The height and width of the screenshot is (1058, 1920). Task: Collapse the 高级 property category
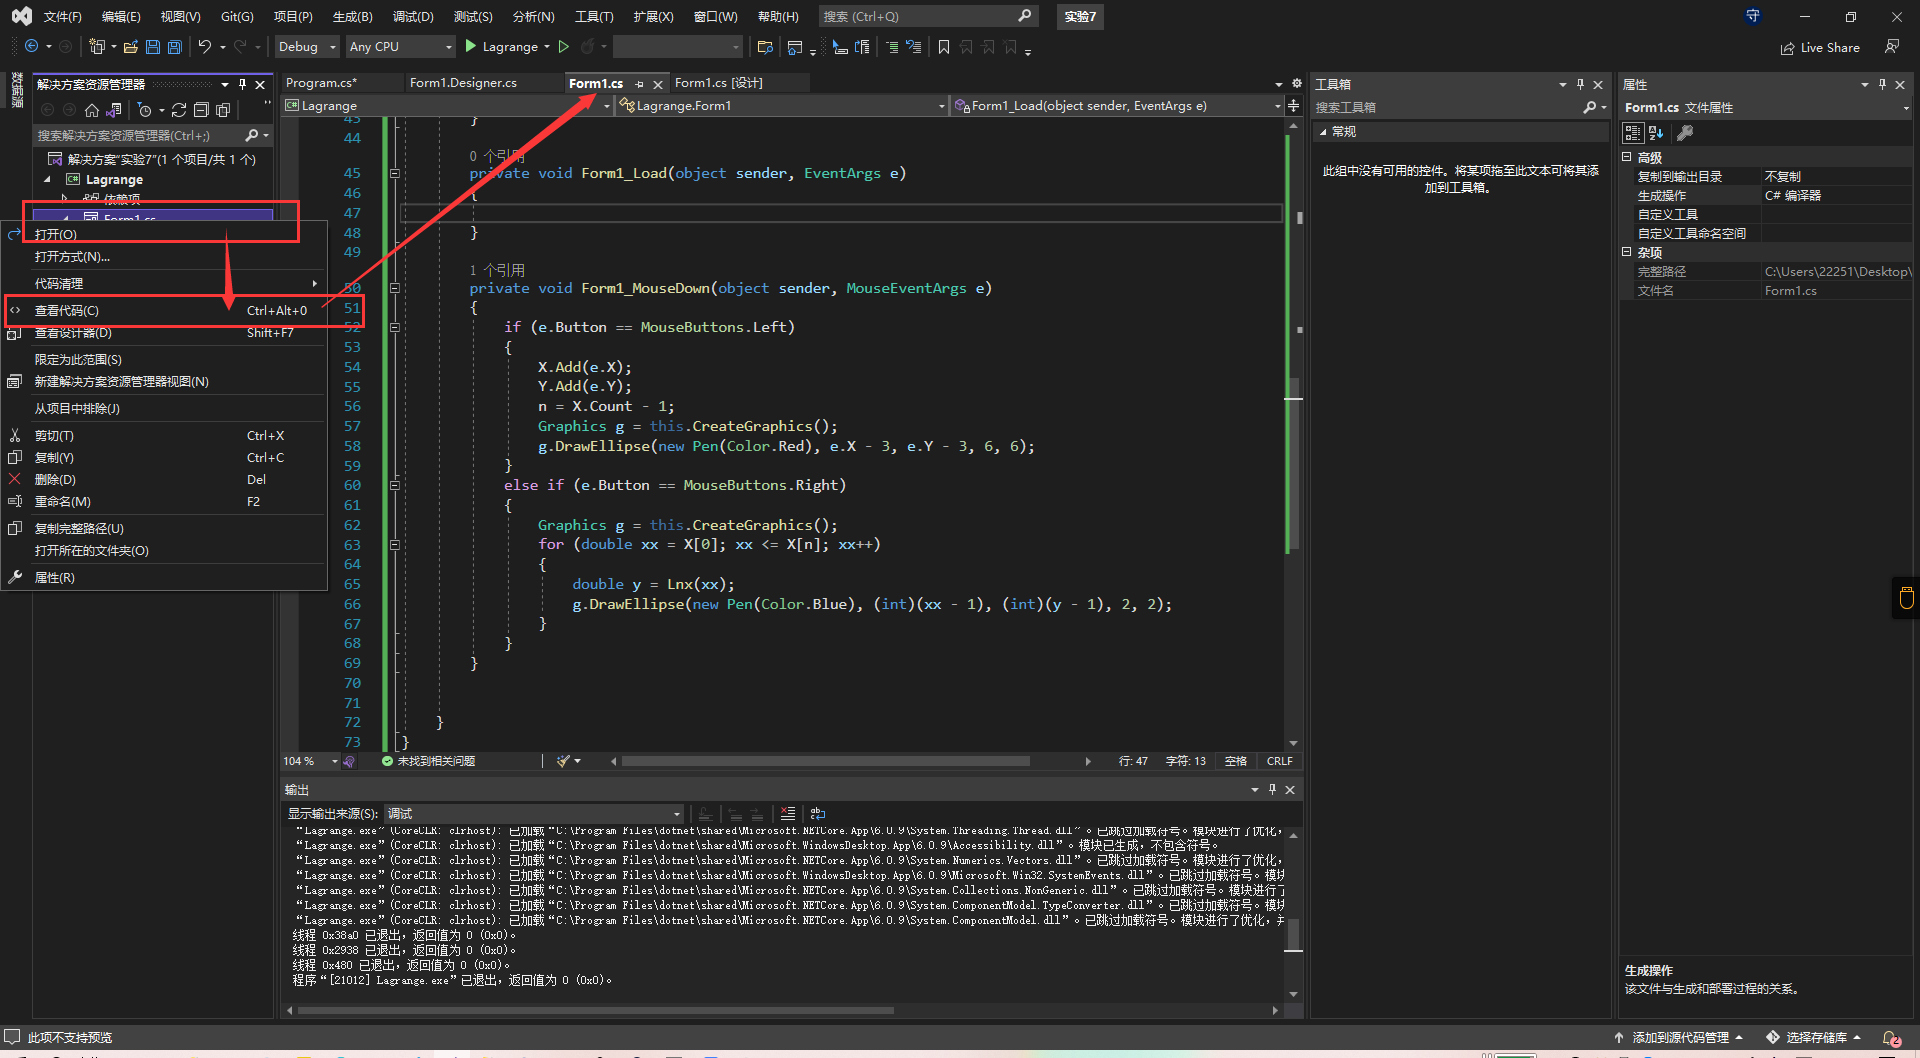tap(1627, 158)
